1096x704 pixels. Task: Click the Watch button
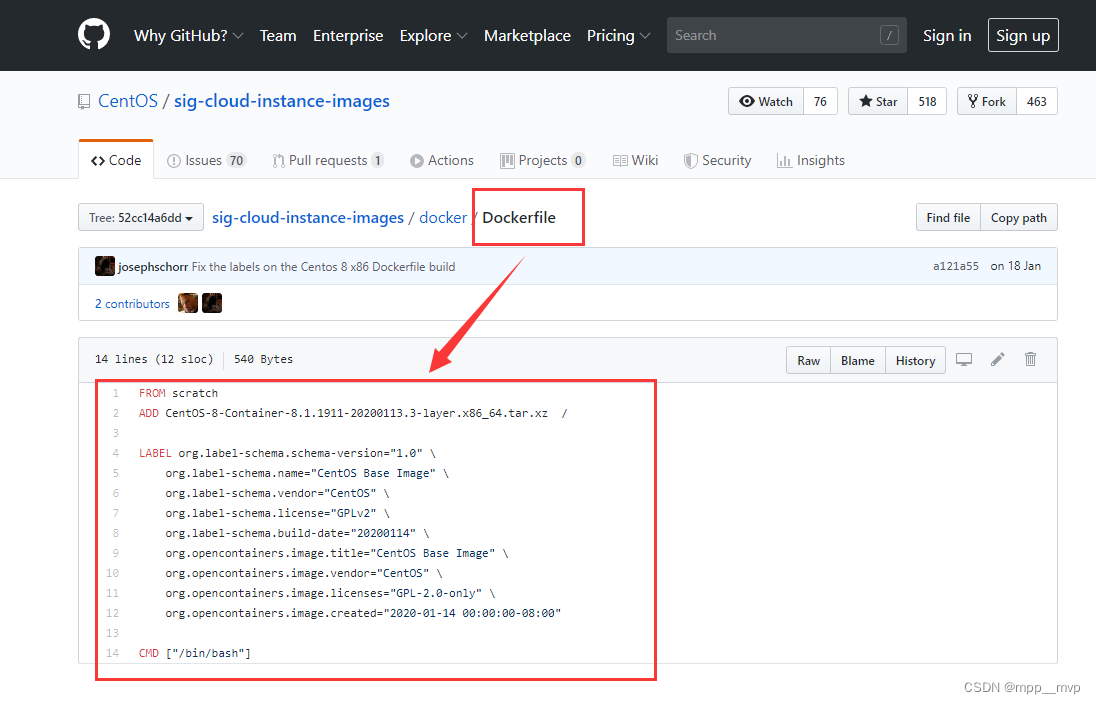[766, 101]
